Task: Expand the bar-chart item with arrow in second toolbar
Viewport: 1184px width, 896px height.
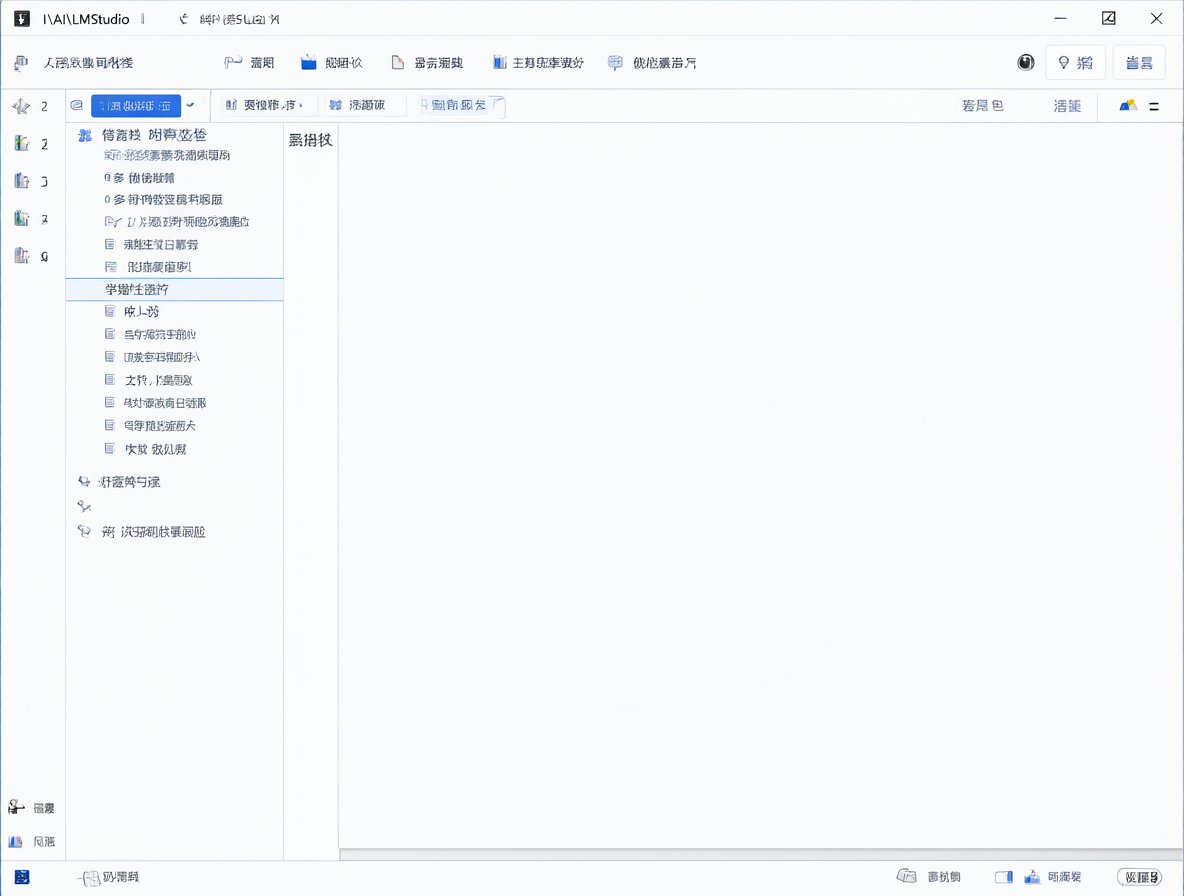Action: (264, 106)
